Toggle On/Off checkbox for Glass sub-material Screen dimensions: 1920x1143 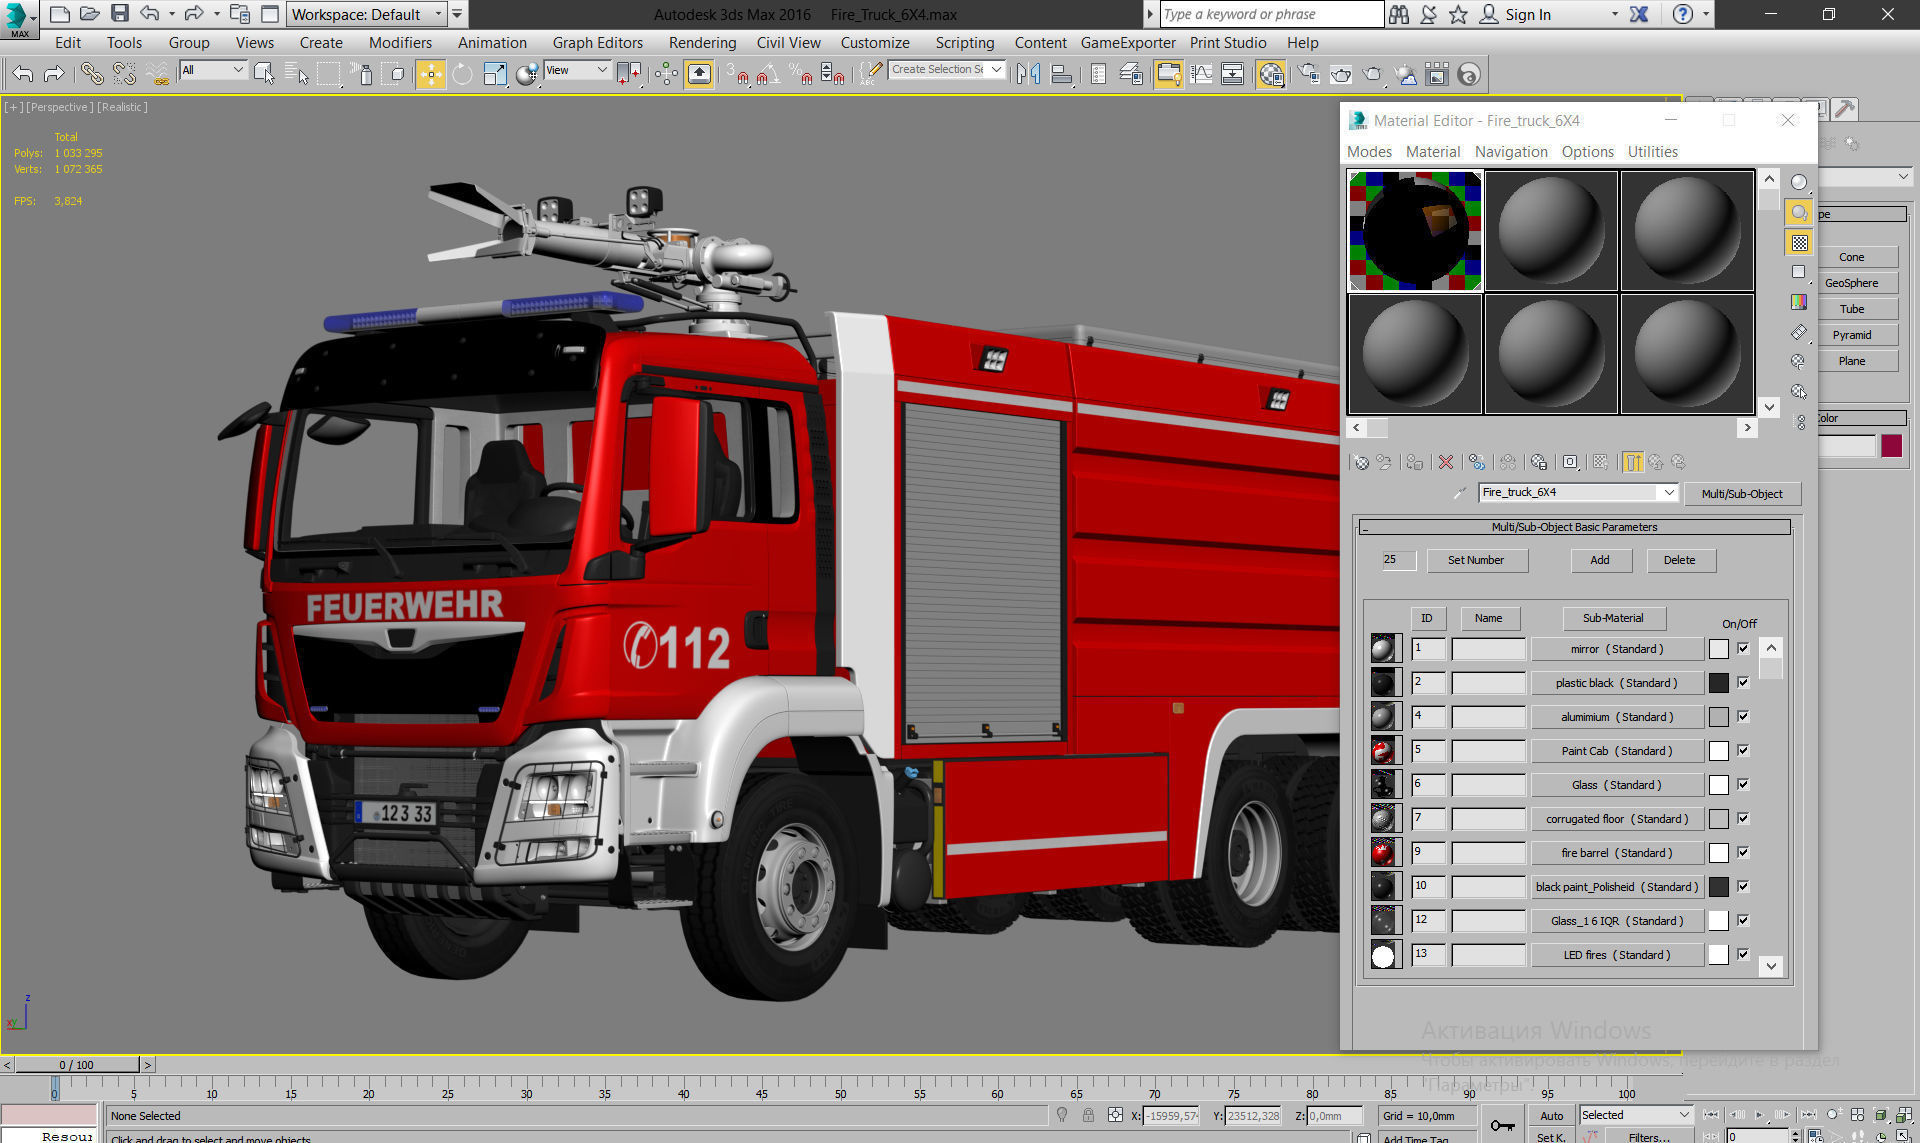1743,784
